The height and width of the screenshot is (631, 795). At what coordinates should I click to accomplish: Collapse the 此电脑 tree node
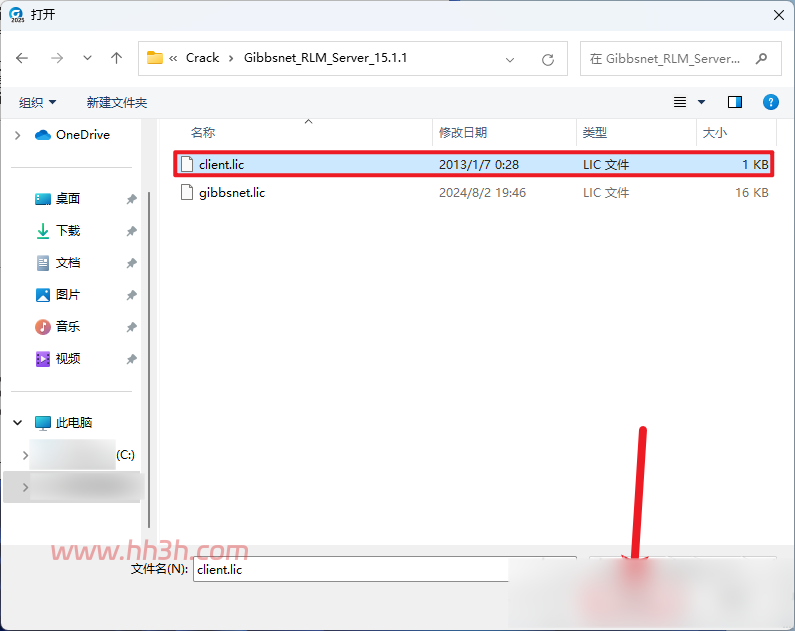tap(18, 422)
